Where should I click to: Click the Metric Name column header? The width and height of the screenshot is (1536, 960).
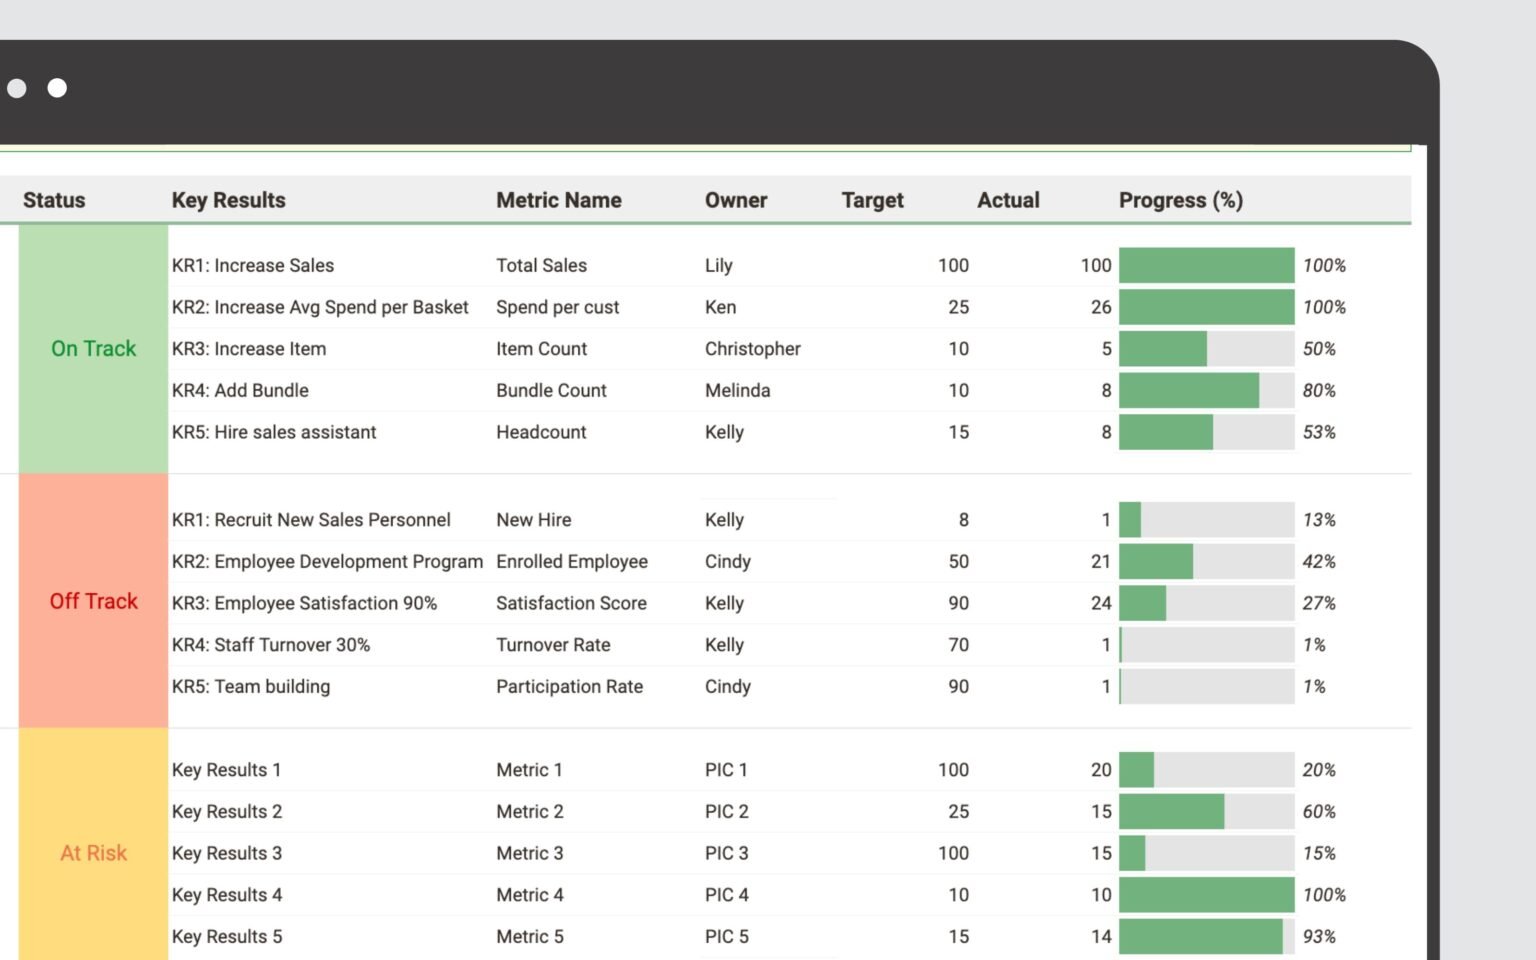pyautogui.click(x=559, y=200)
